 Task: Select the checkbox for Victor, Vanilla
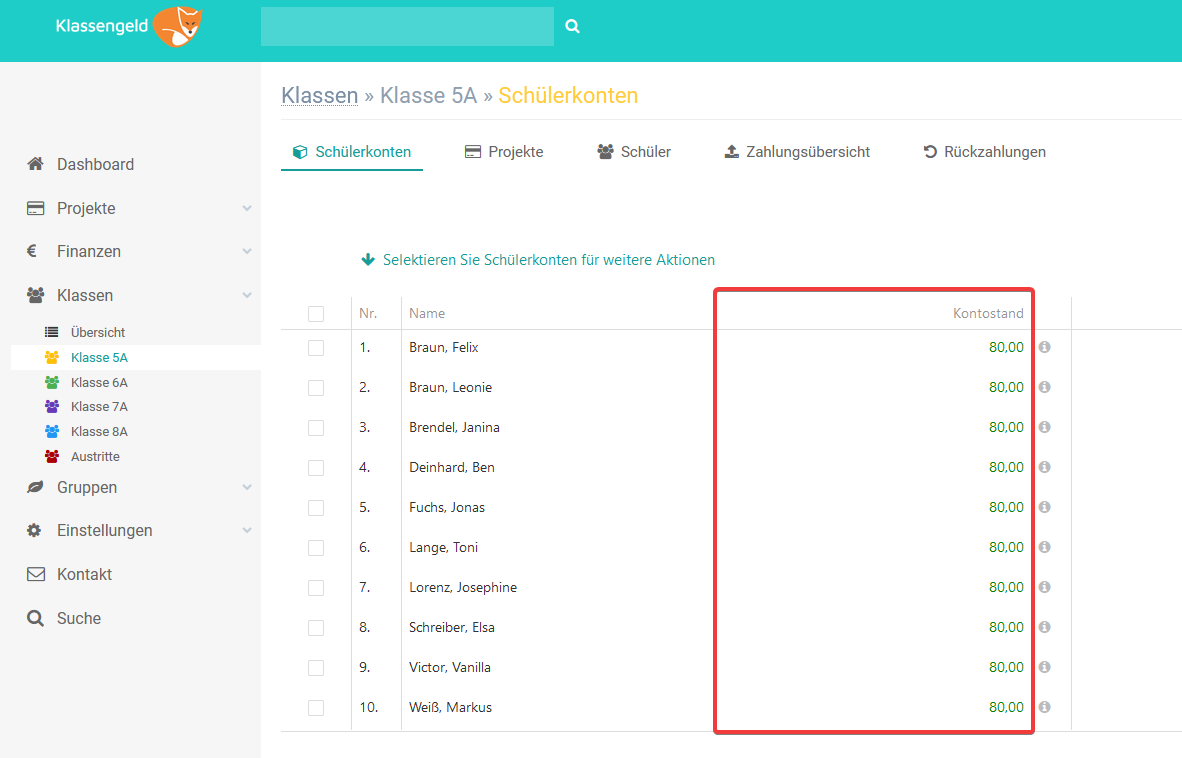pyautogui.click(x=316, y=668)
